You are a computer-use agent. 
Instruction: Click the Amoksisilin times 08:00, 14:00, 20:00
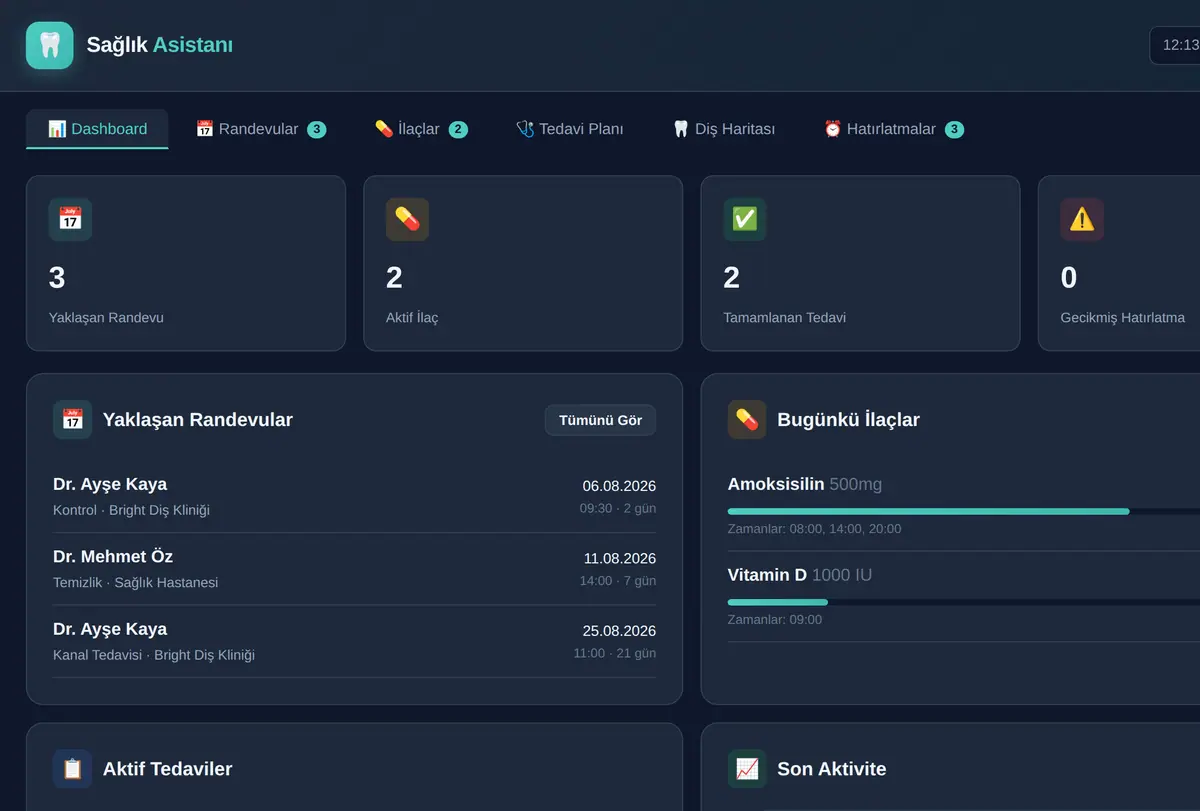814,528
